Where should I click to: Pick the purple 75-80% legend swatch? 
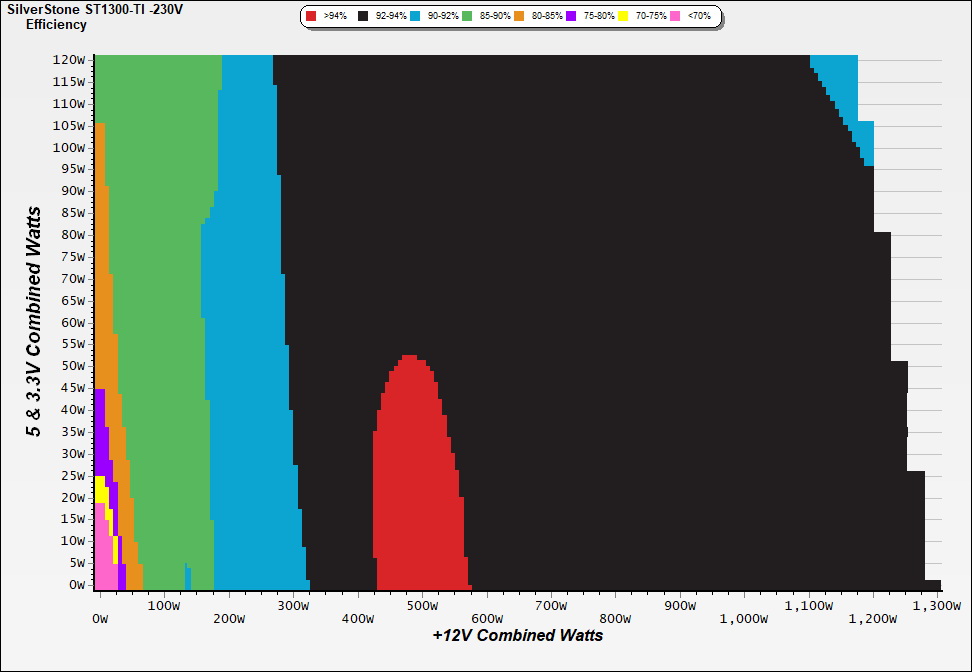pos(571,17)
